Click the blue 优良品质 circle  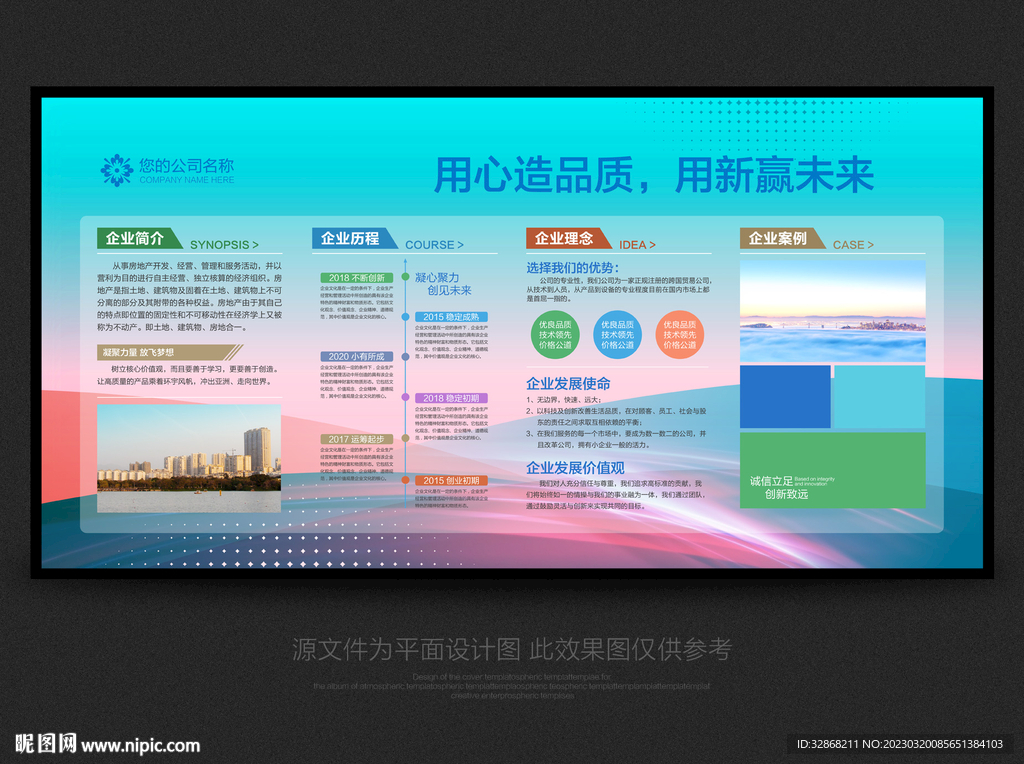[617, 335]
